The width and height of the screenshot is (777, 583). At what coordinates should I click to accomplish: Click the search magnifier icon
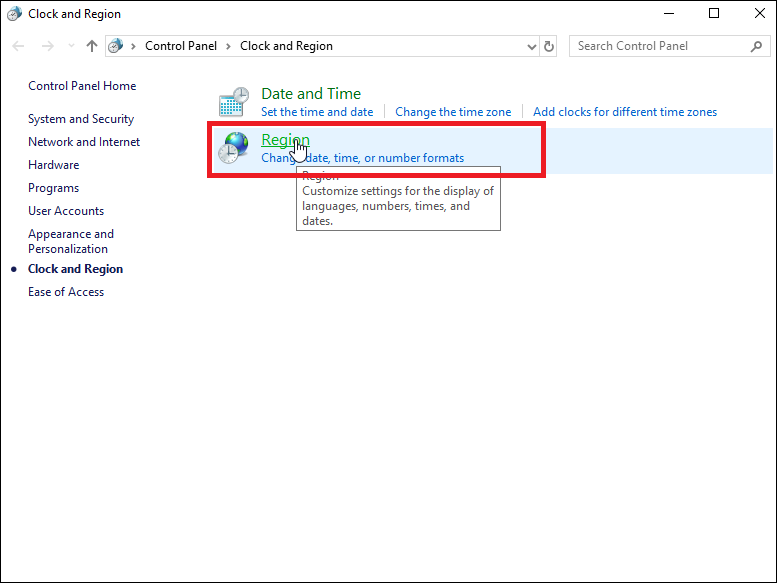click(x=756, y=46)
